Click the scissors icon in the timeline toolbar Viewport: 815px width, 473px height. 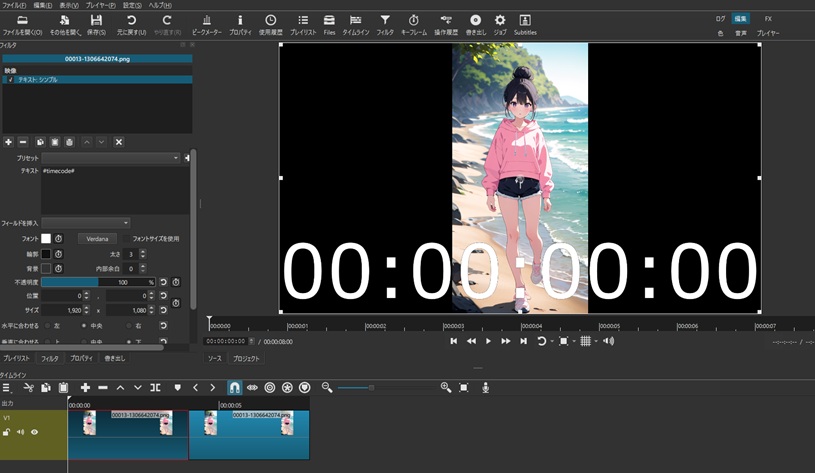click(29, 387)
